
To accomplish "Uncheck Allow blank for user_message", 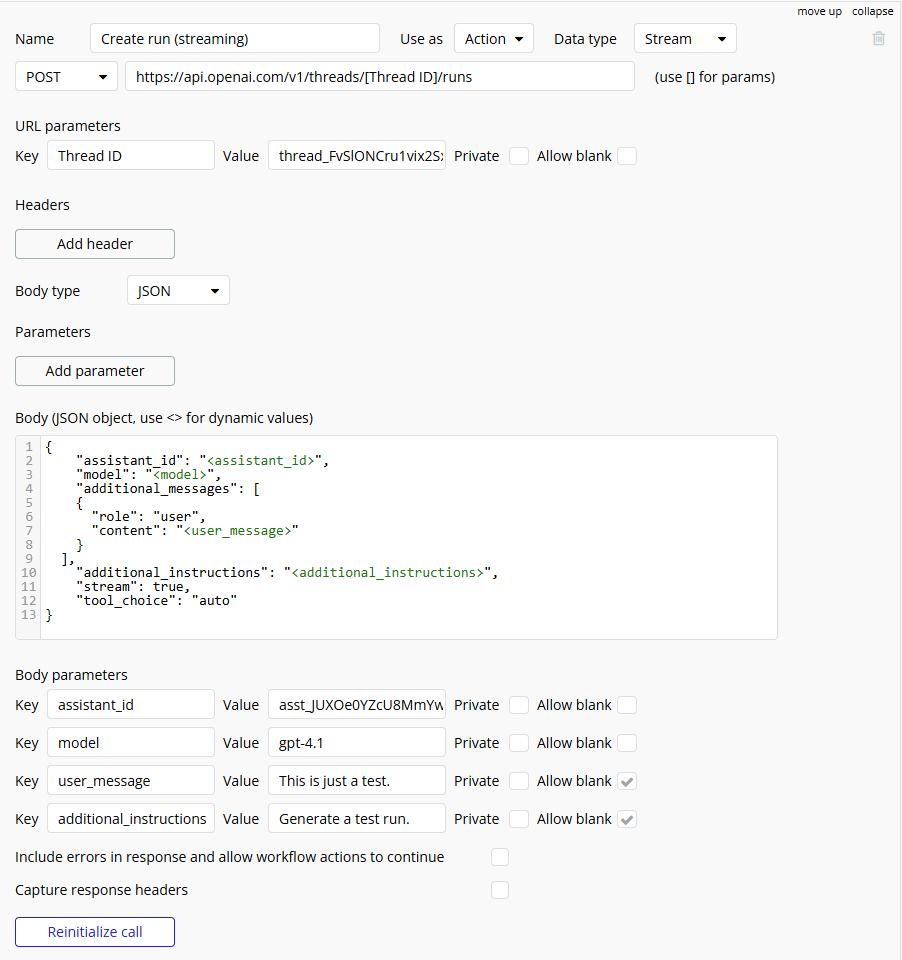I will (627, 781).
